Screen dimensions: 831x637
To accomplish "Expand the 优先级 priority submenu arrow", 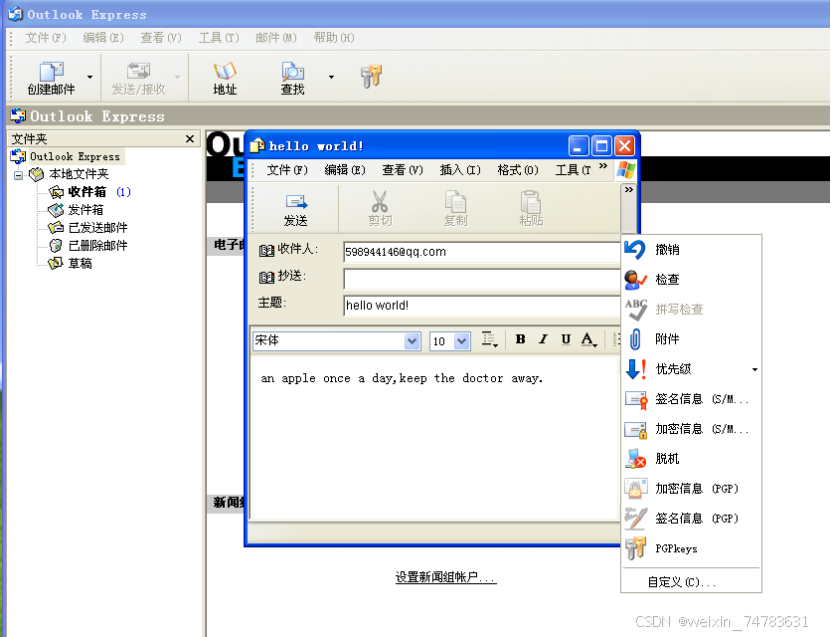I will click(x=754, y=369).
